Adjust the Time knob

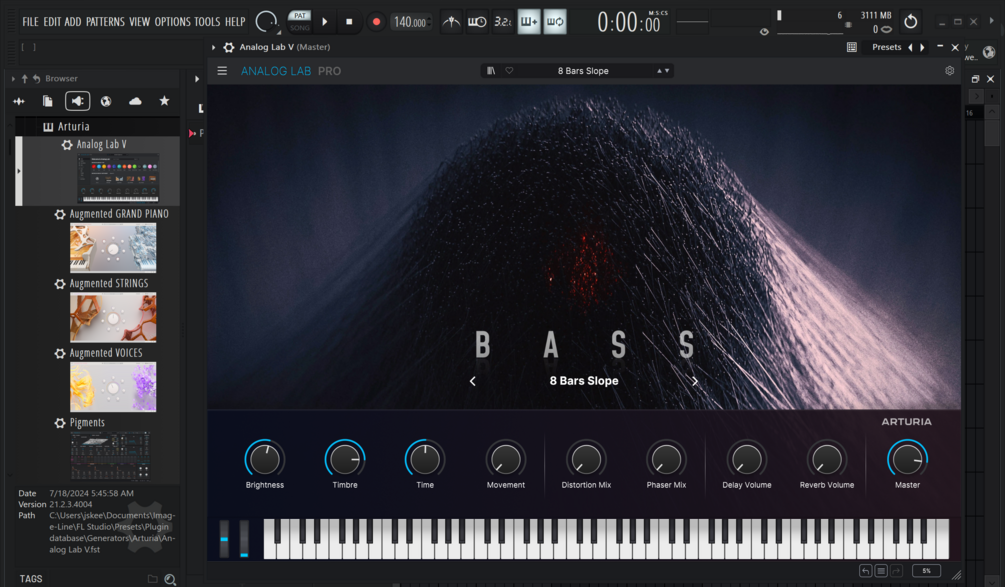(425, 459)
